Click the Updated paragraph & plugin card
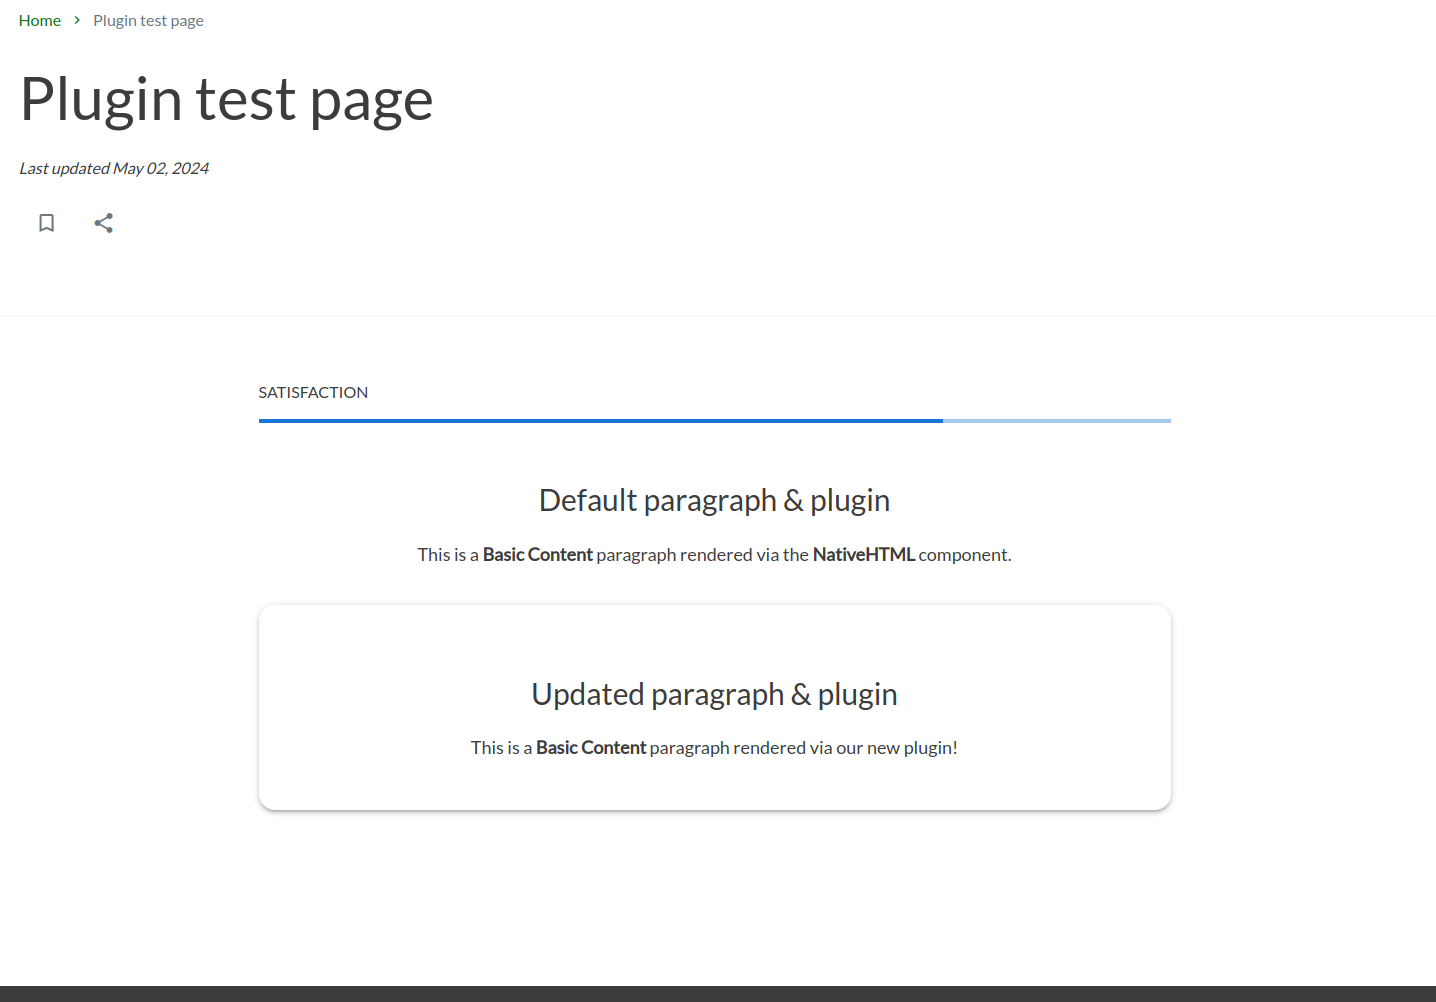1436x1002 pixels. tap(714, 707)
